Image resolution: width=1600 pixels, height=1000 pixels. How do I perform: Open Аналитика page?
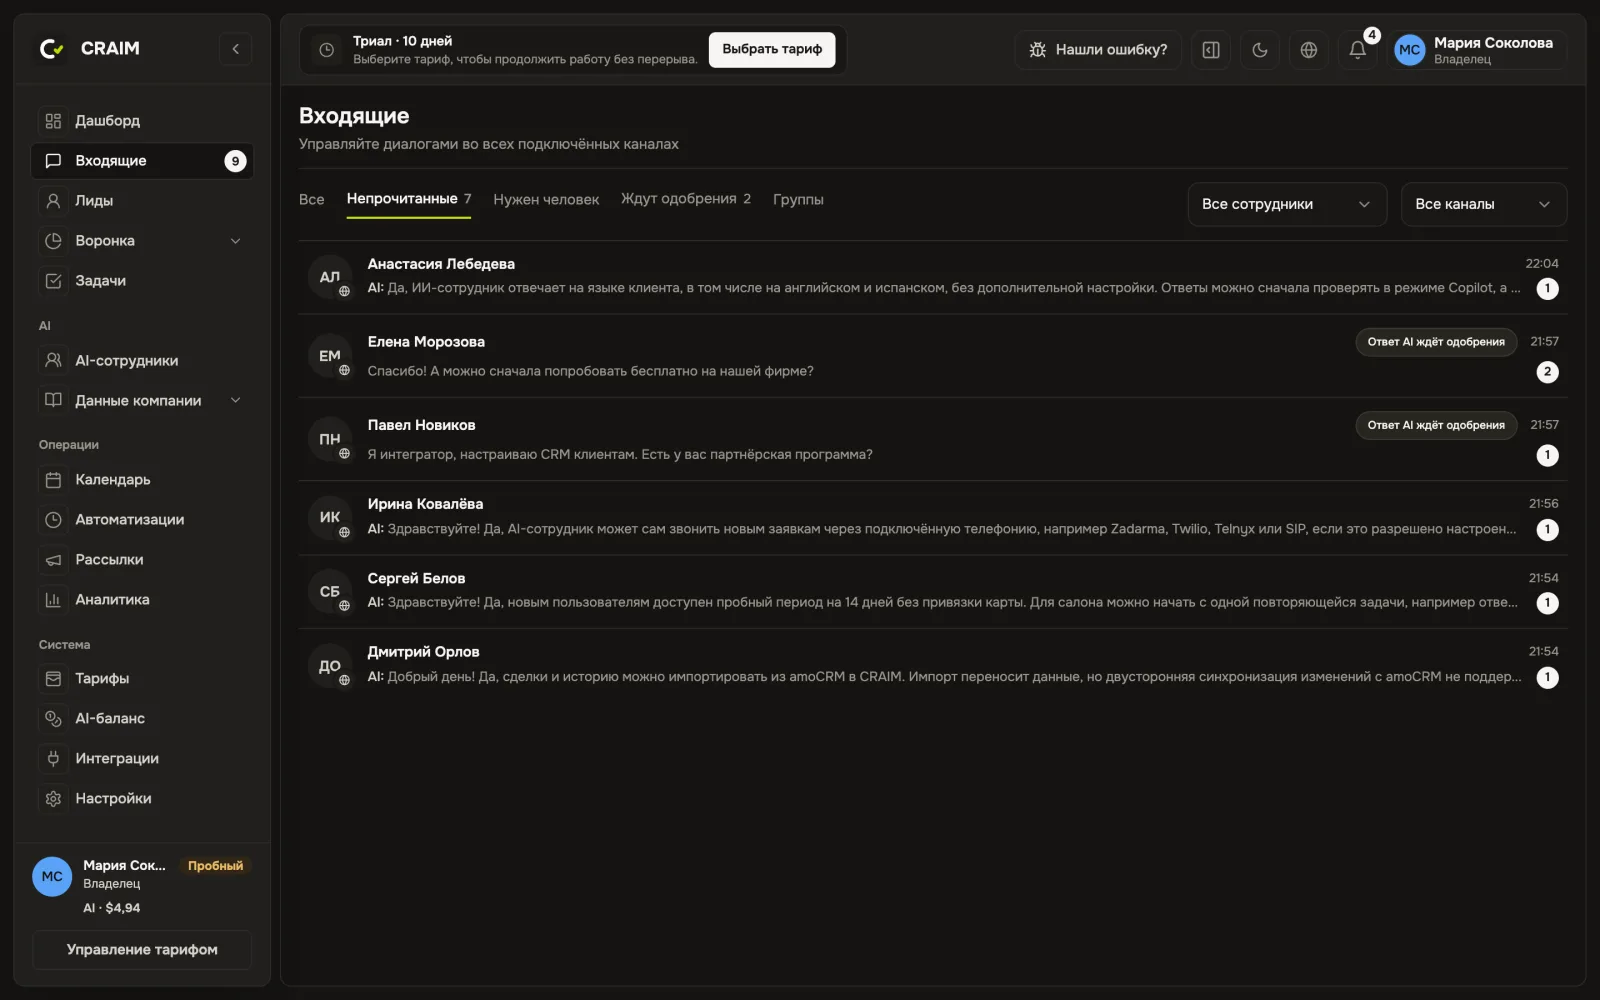pos(142,600)
